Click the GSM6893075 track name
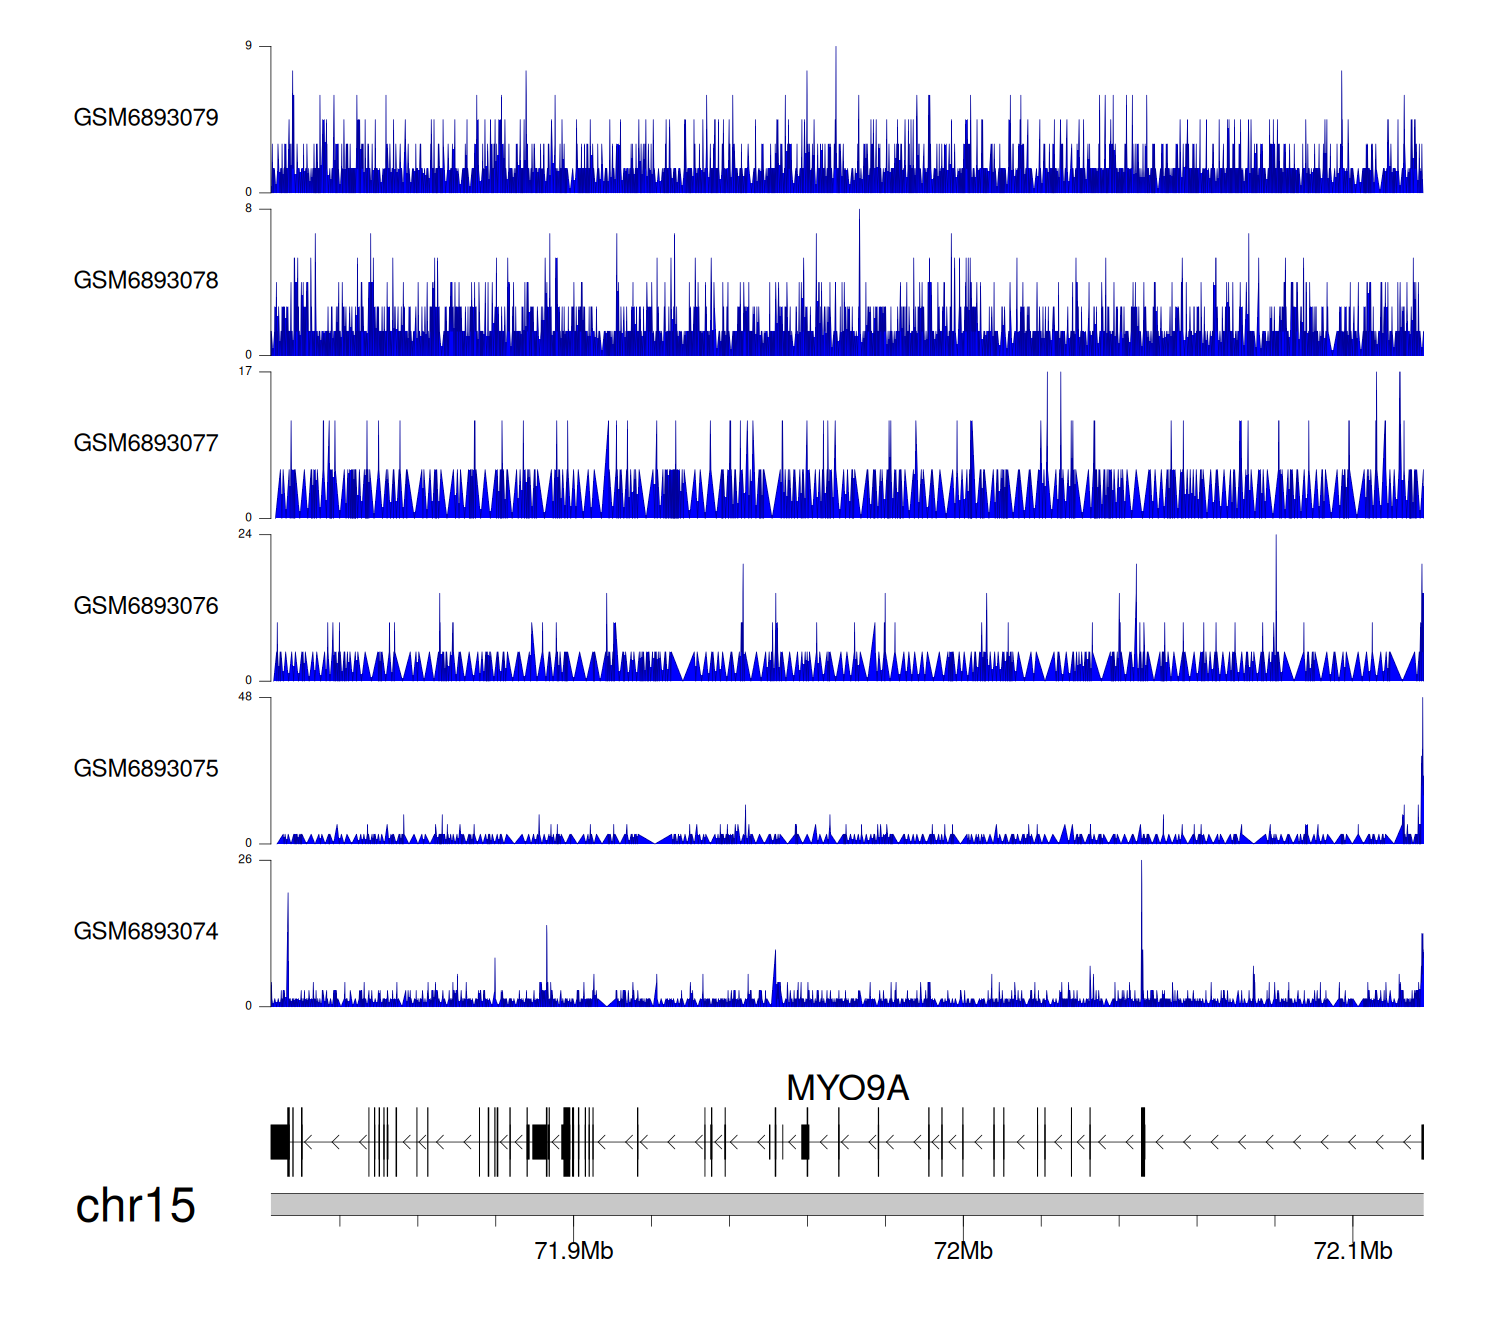The image size is (1500, 1320). coord(146,769)
